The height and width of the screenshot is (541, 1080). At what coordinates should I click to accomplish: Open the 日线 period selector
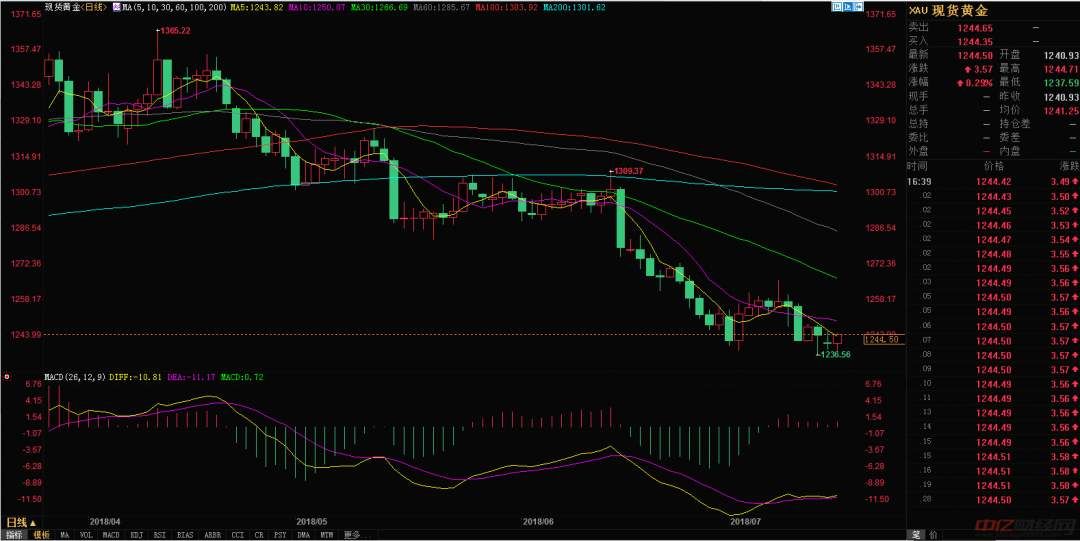[x=17, y=523]
